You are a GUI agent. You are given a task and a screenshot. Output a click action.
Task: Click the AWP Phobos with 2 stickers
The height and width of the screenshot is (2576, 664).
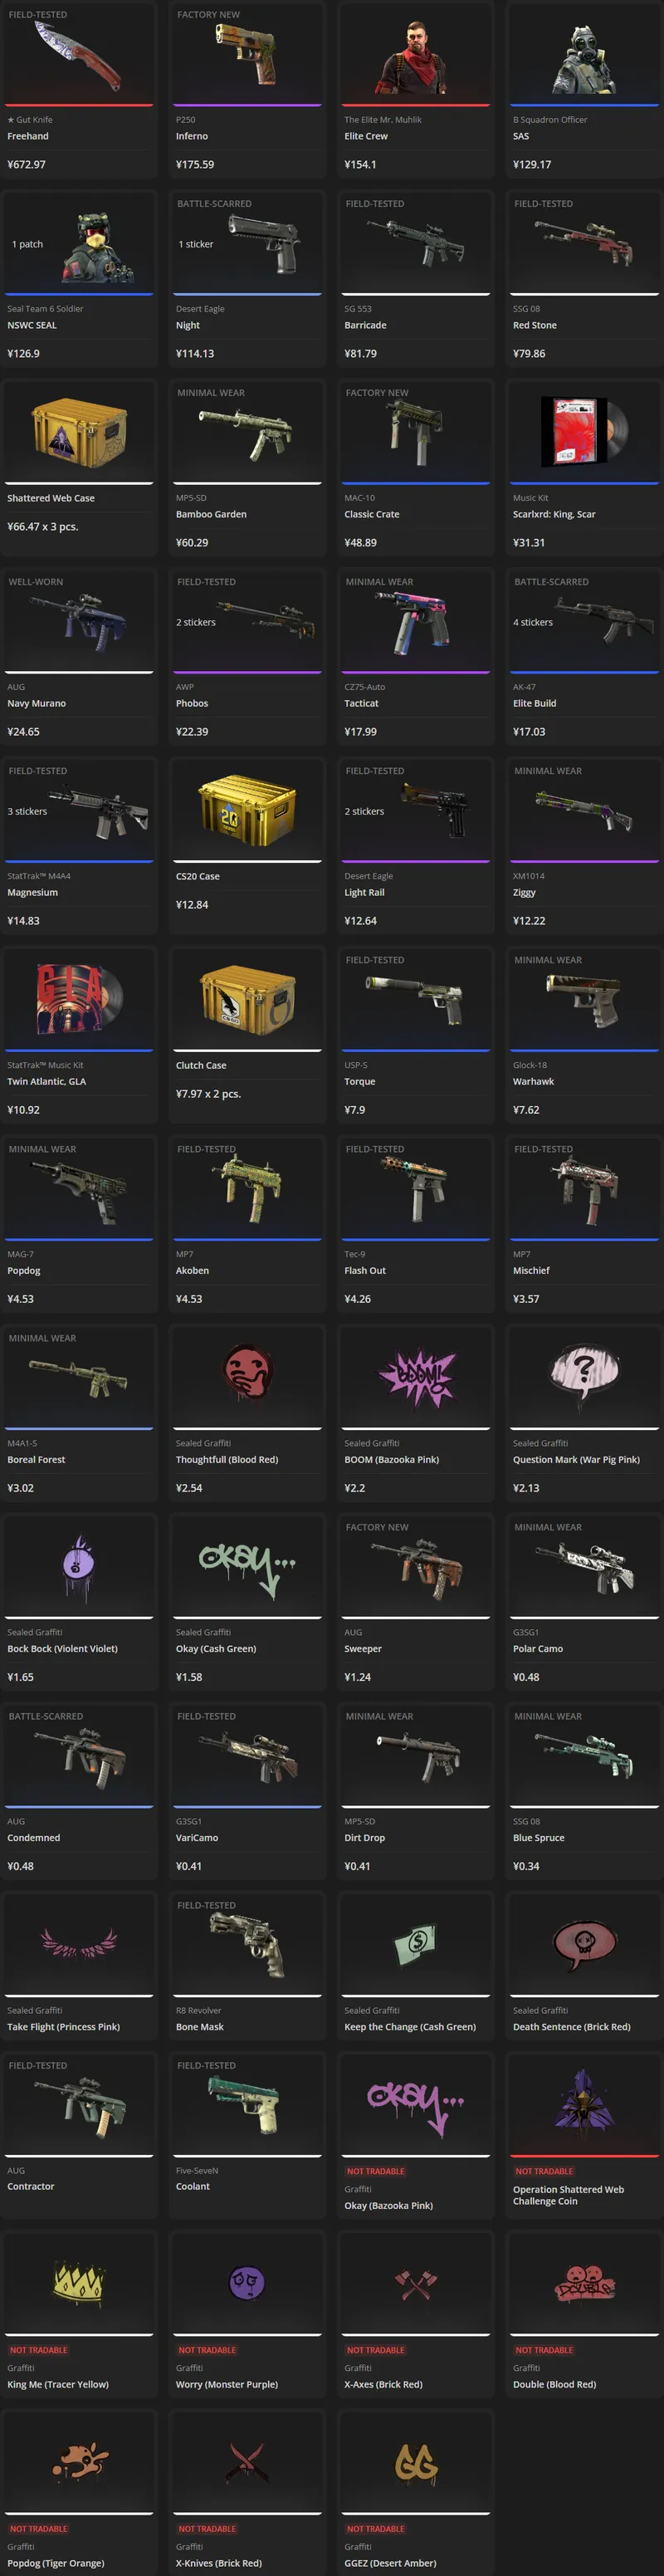247,656
